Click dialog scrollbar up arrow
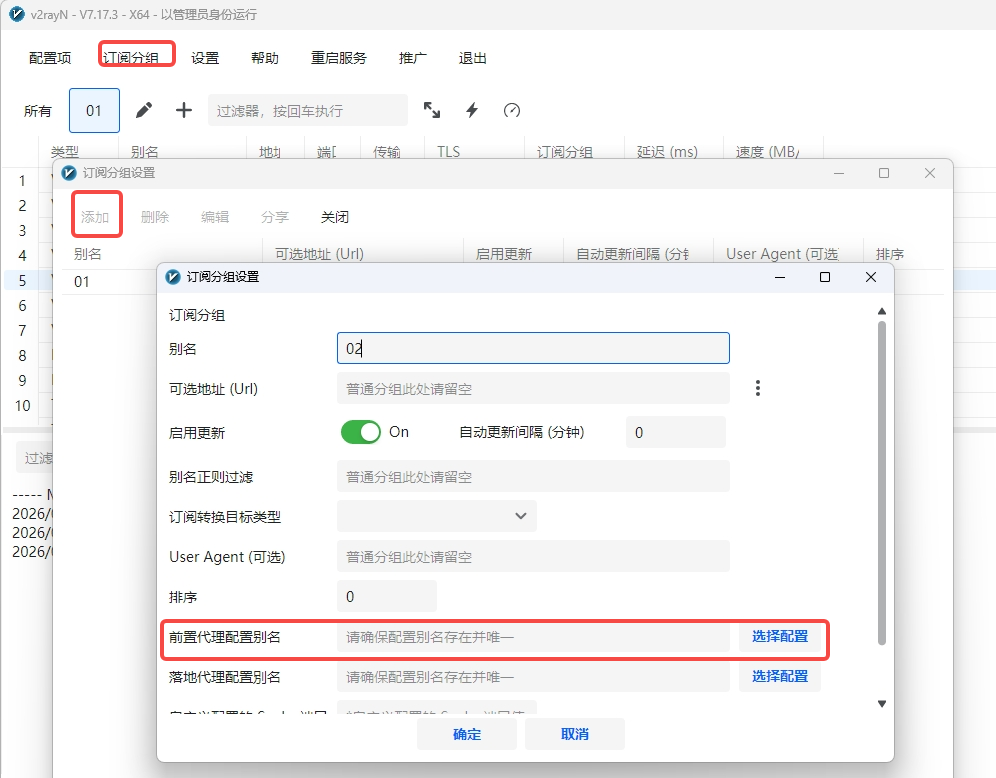The width and height of the screenshot is (996, 778). (x=882, y=311)
